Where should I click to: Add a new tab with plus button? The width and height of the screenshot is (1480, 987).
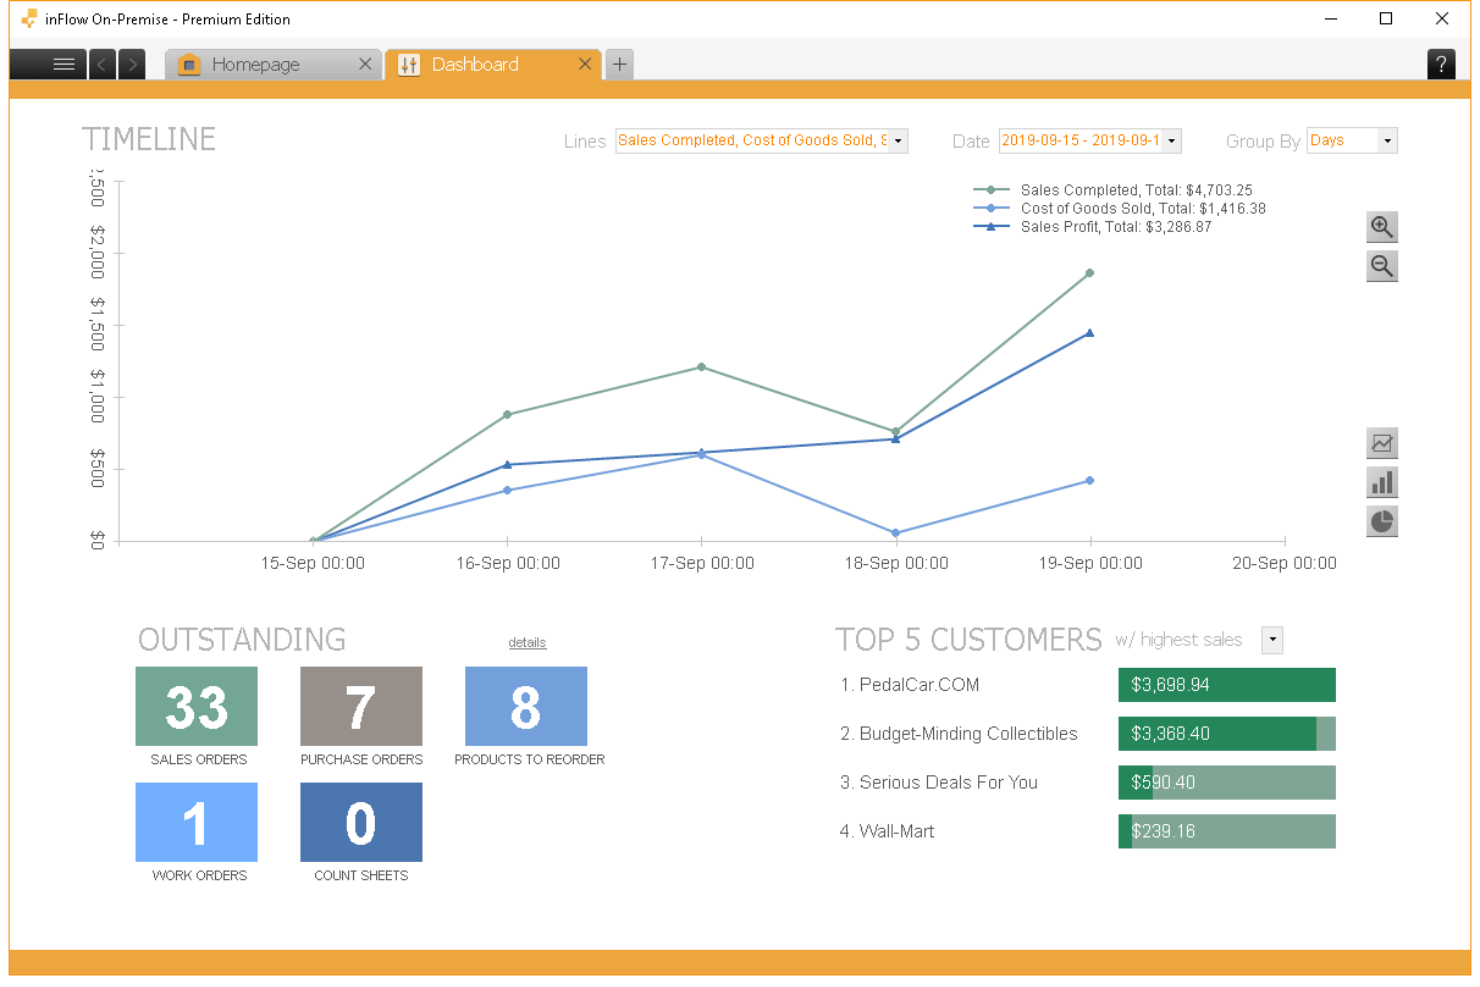click(620, 64)
